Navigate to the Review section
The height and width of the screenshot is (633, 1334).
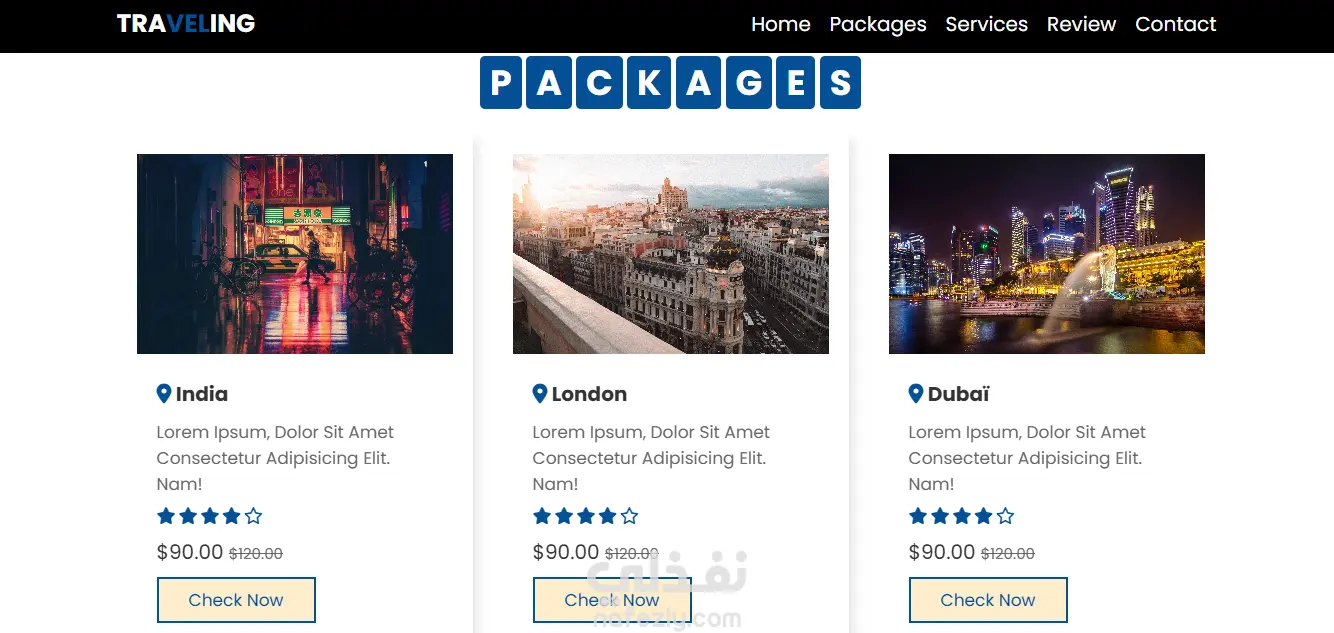click(1081, 25)
